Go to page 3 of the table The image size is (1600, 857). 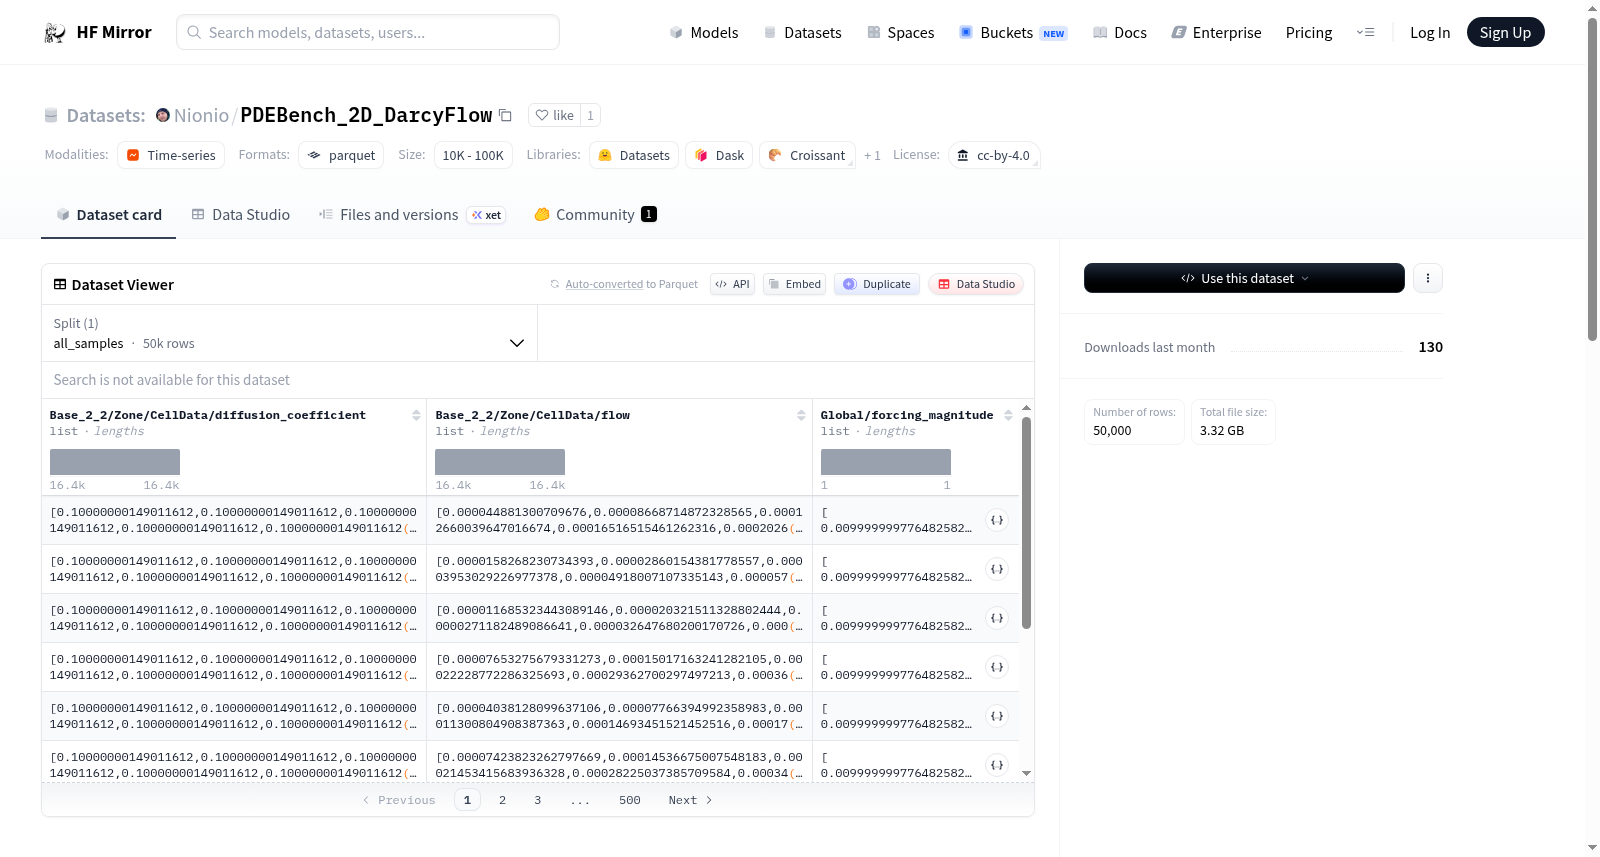538,800
